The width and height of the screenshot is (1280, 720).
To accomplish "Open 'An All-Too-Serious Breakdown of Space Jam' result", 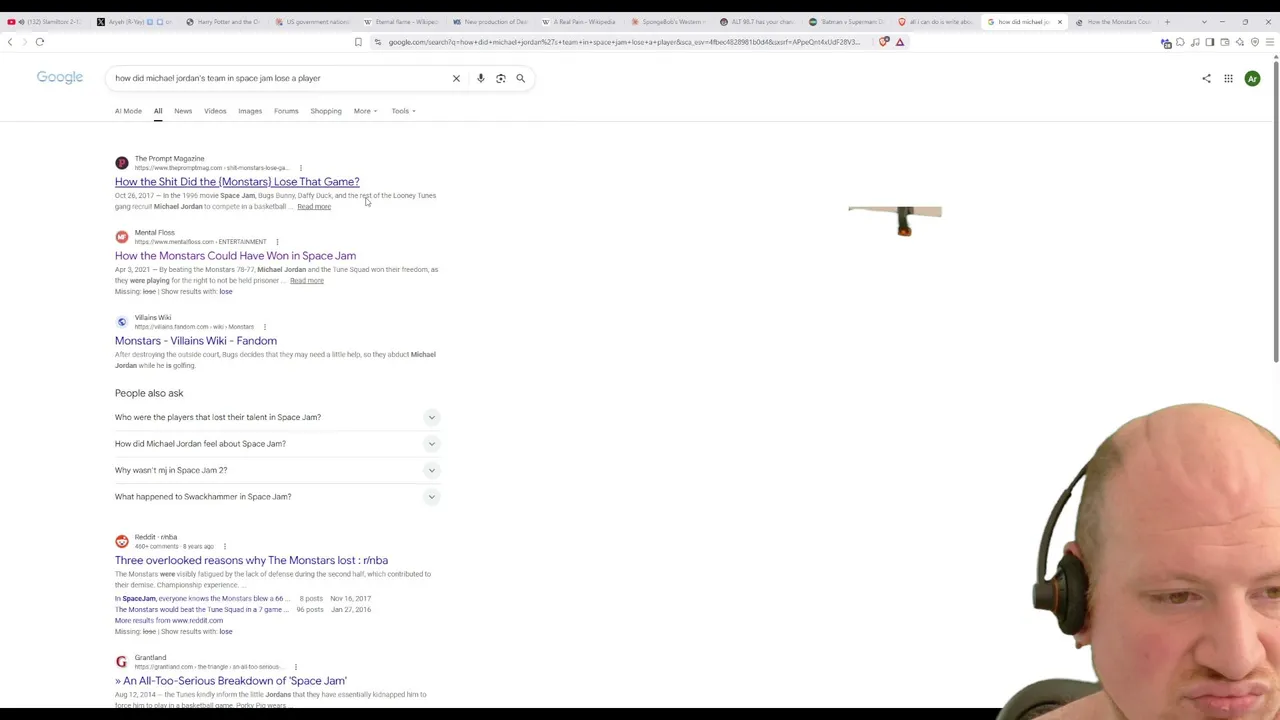I will pos(231,681).
